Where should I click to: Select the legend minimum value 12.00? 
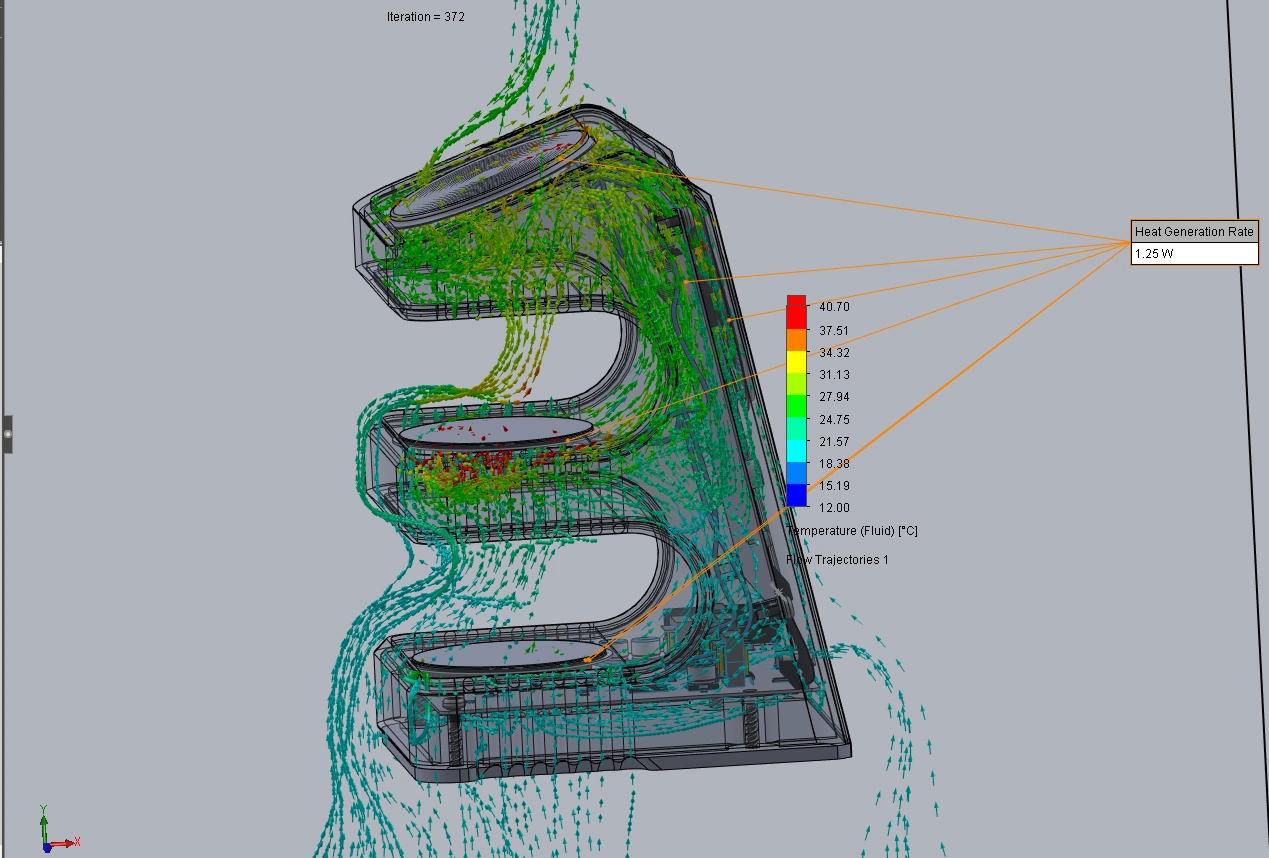pos(835,507)
